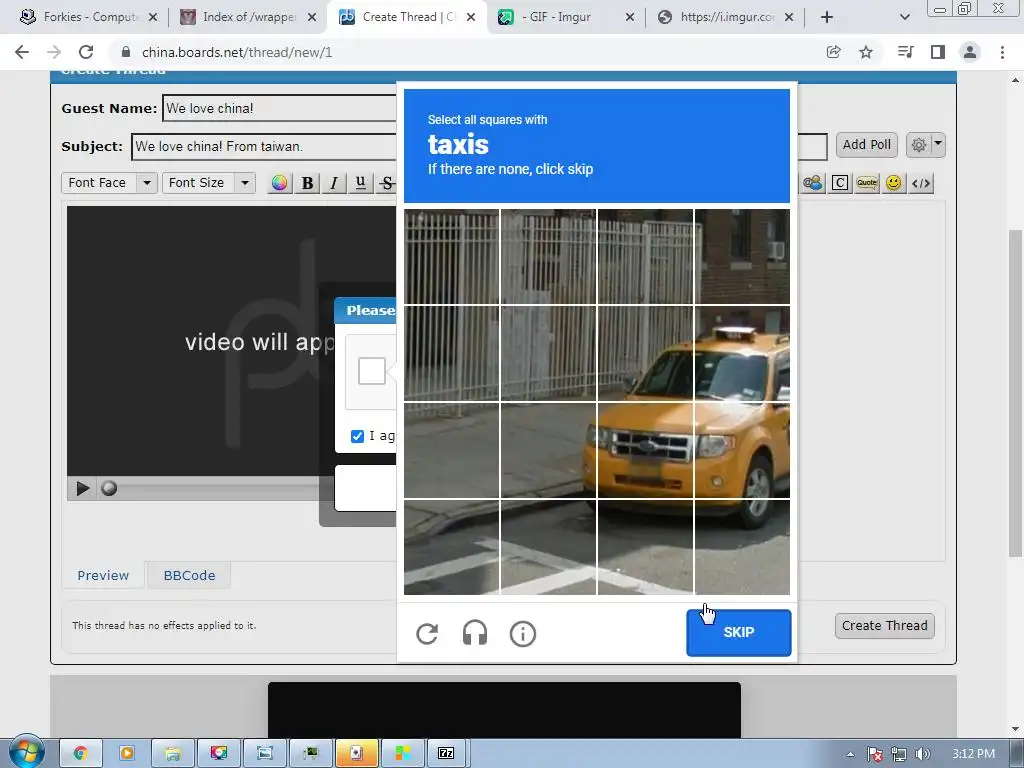Click the address bar URL
1024x768 pixels.
(x=237, y=52)
